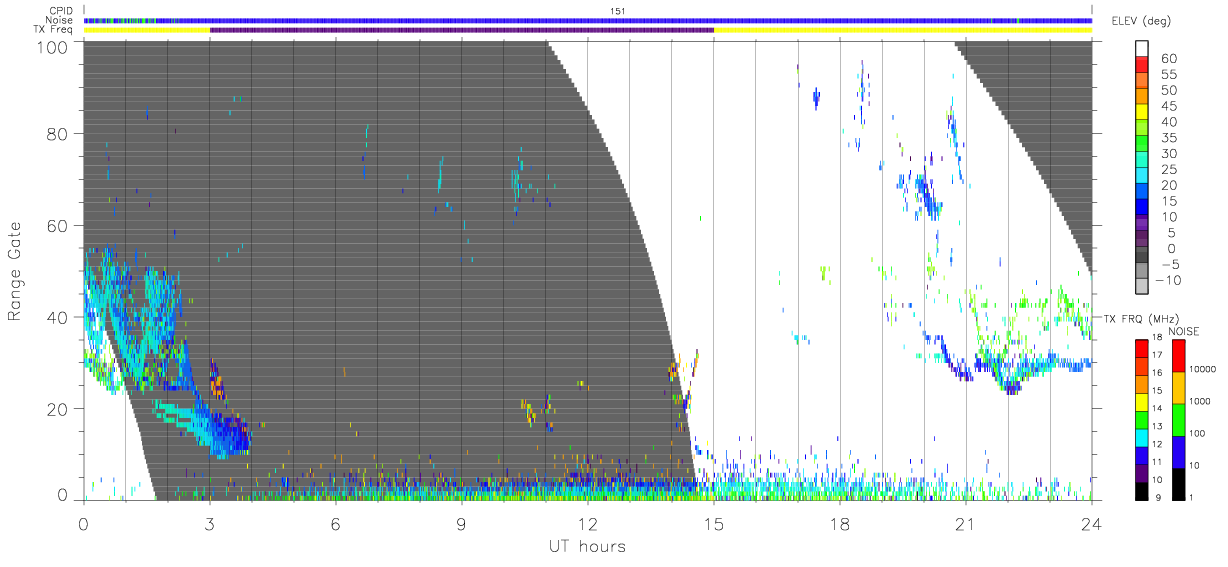Click the 'ELEV (deg)' legend title
This screenshot has height=567, width=1228.
click(1141, 20)
